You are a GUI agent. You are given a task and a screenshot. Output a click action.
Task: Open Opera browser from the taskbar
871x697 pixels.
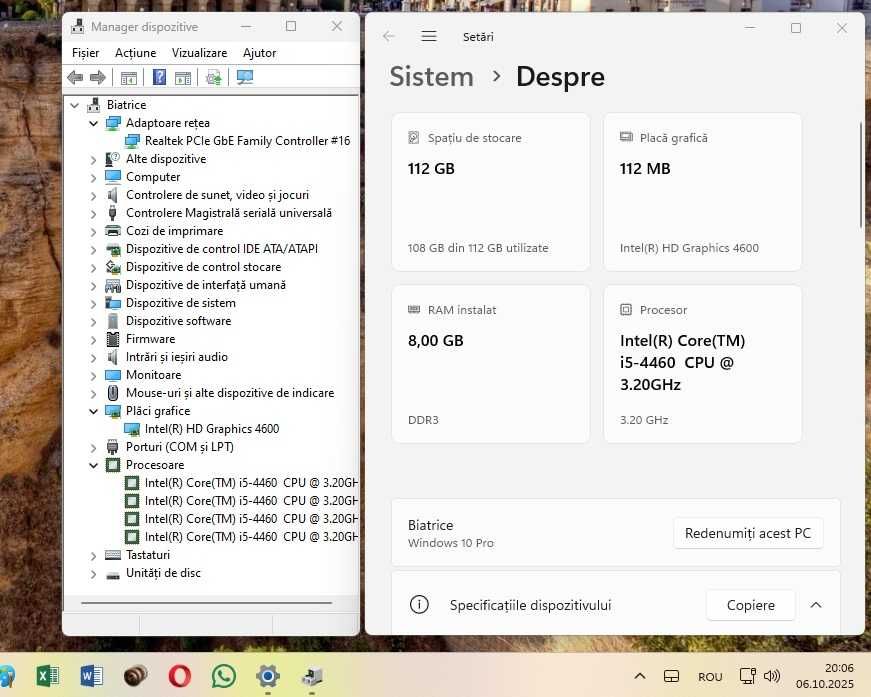click(179, 676)
